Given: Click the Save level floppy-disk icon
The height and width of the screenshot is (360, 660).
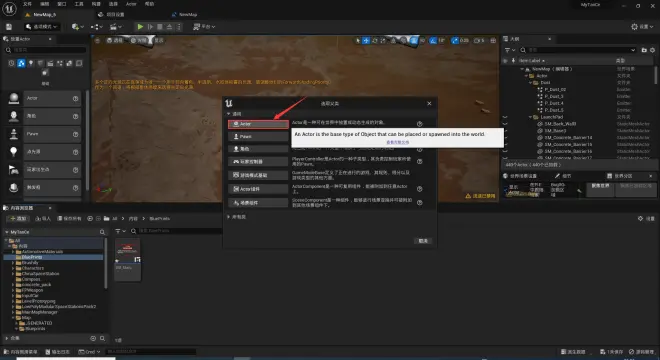Looking at the screenshot, I should point(9,27).
